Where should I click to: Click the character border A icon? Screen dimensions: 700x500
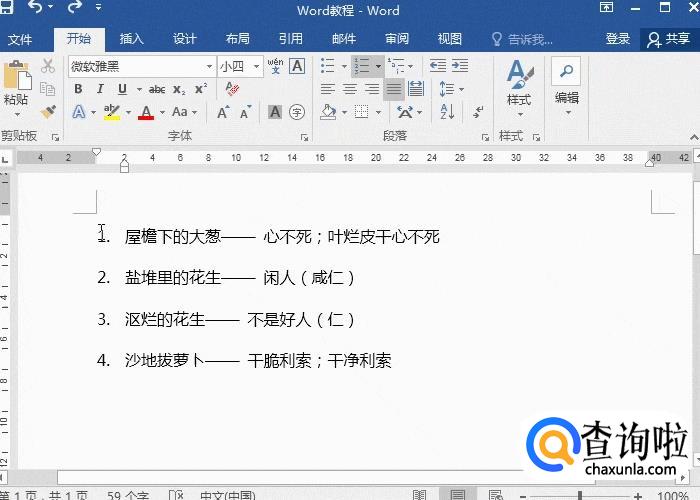[297, 66]
